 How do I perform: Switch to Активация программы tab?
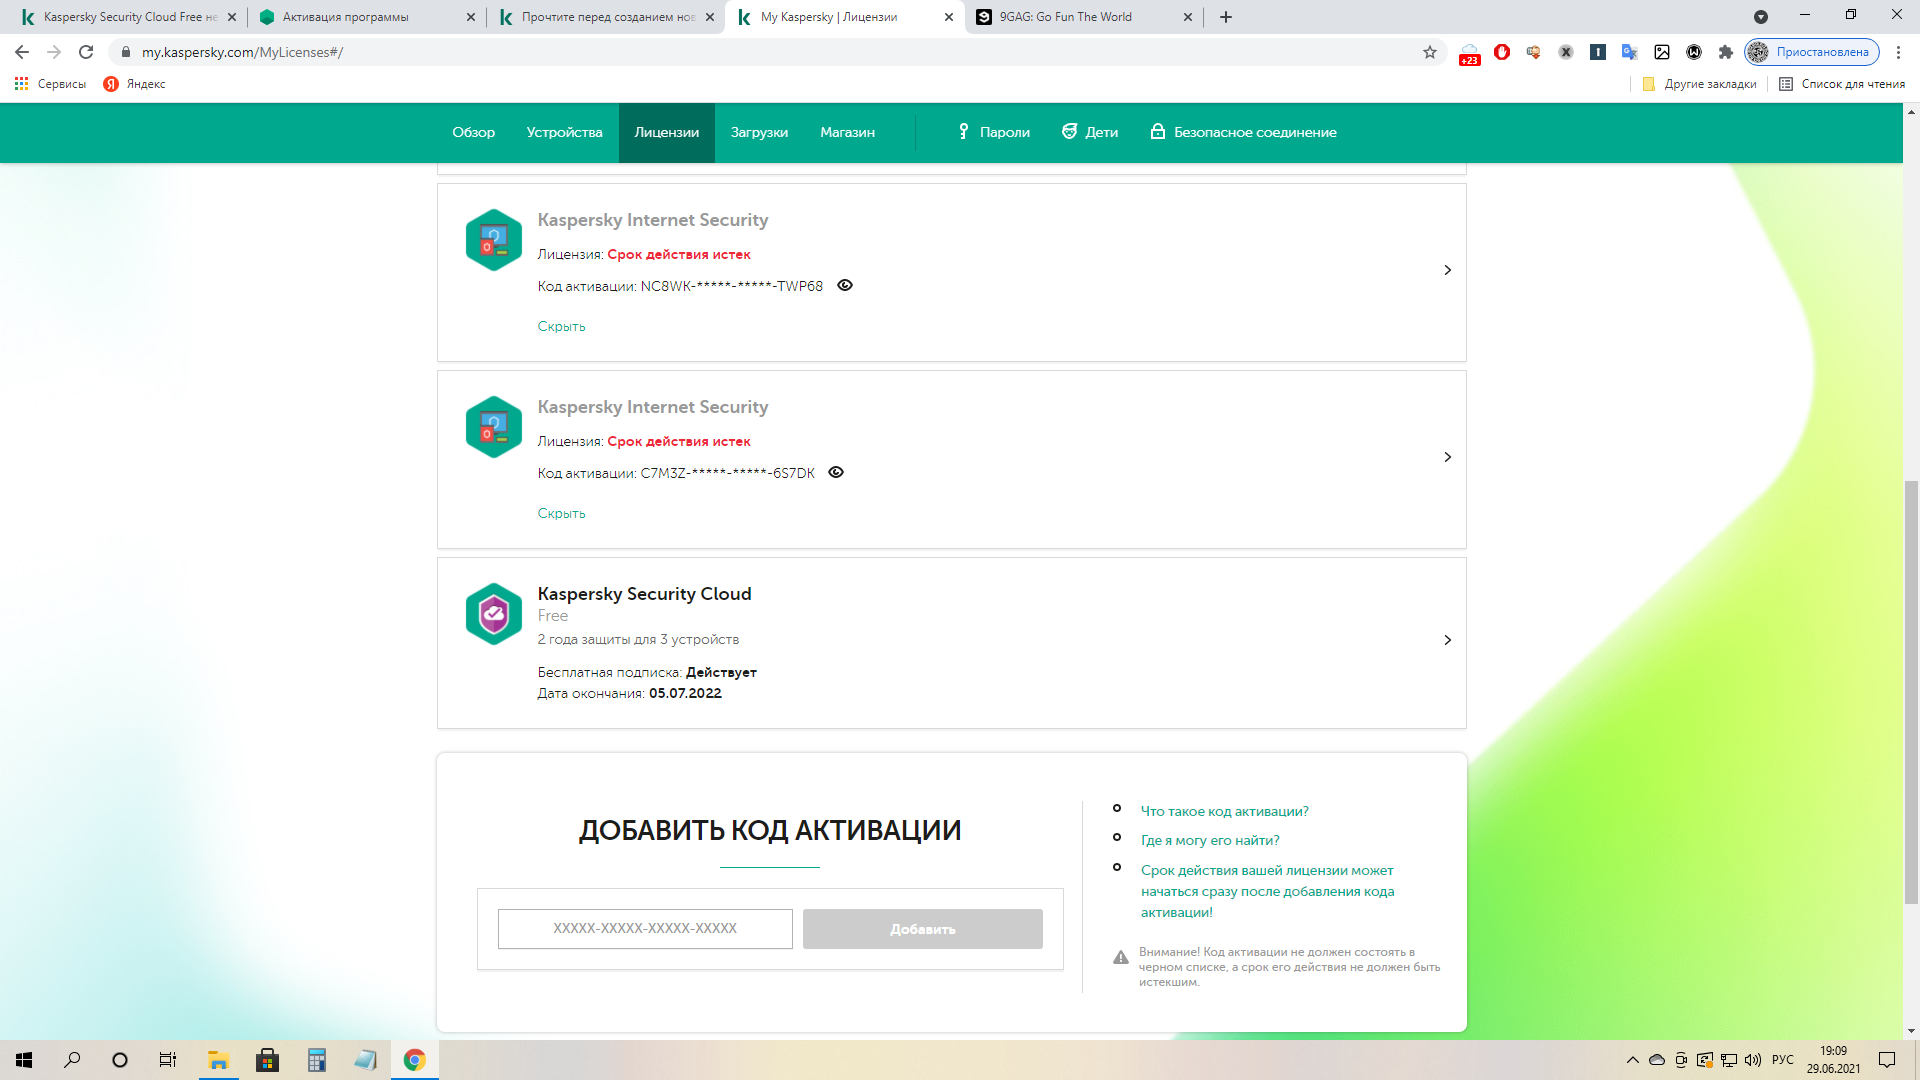tap(365, 17)
